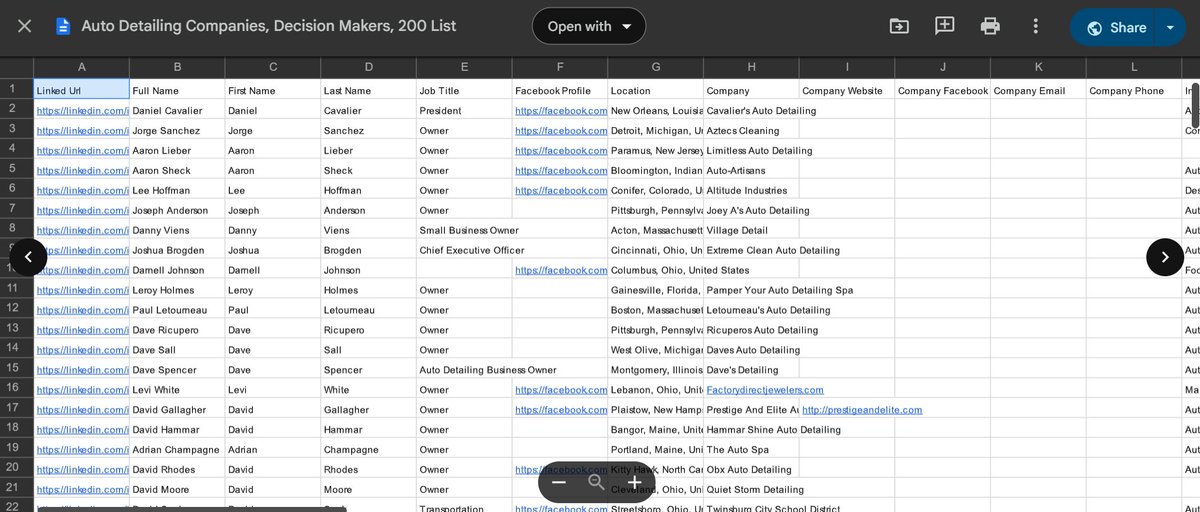The height and width of the screenshot is (512, 1200).
Task: Click the 'Letourneau' last name cell
Action: (x=368, y=310)
